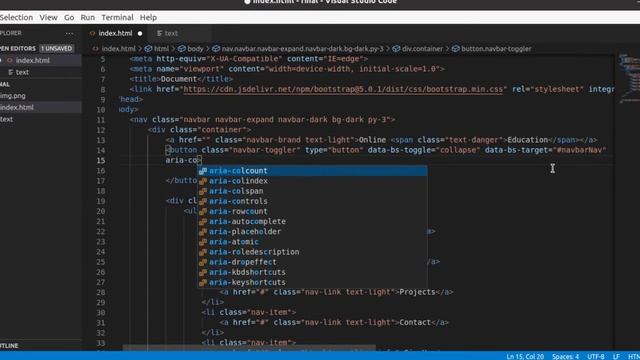The image size is (640, 360).
Task: Click the body breadcrumb segment
Action: (x=195, y=49)
